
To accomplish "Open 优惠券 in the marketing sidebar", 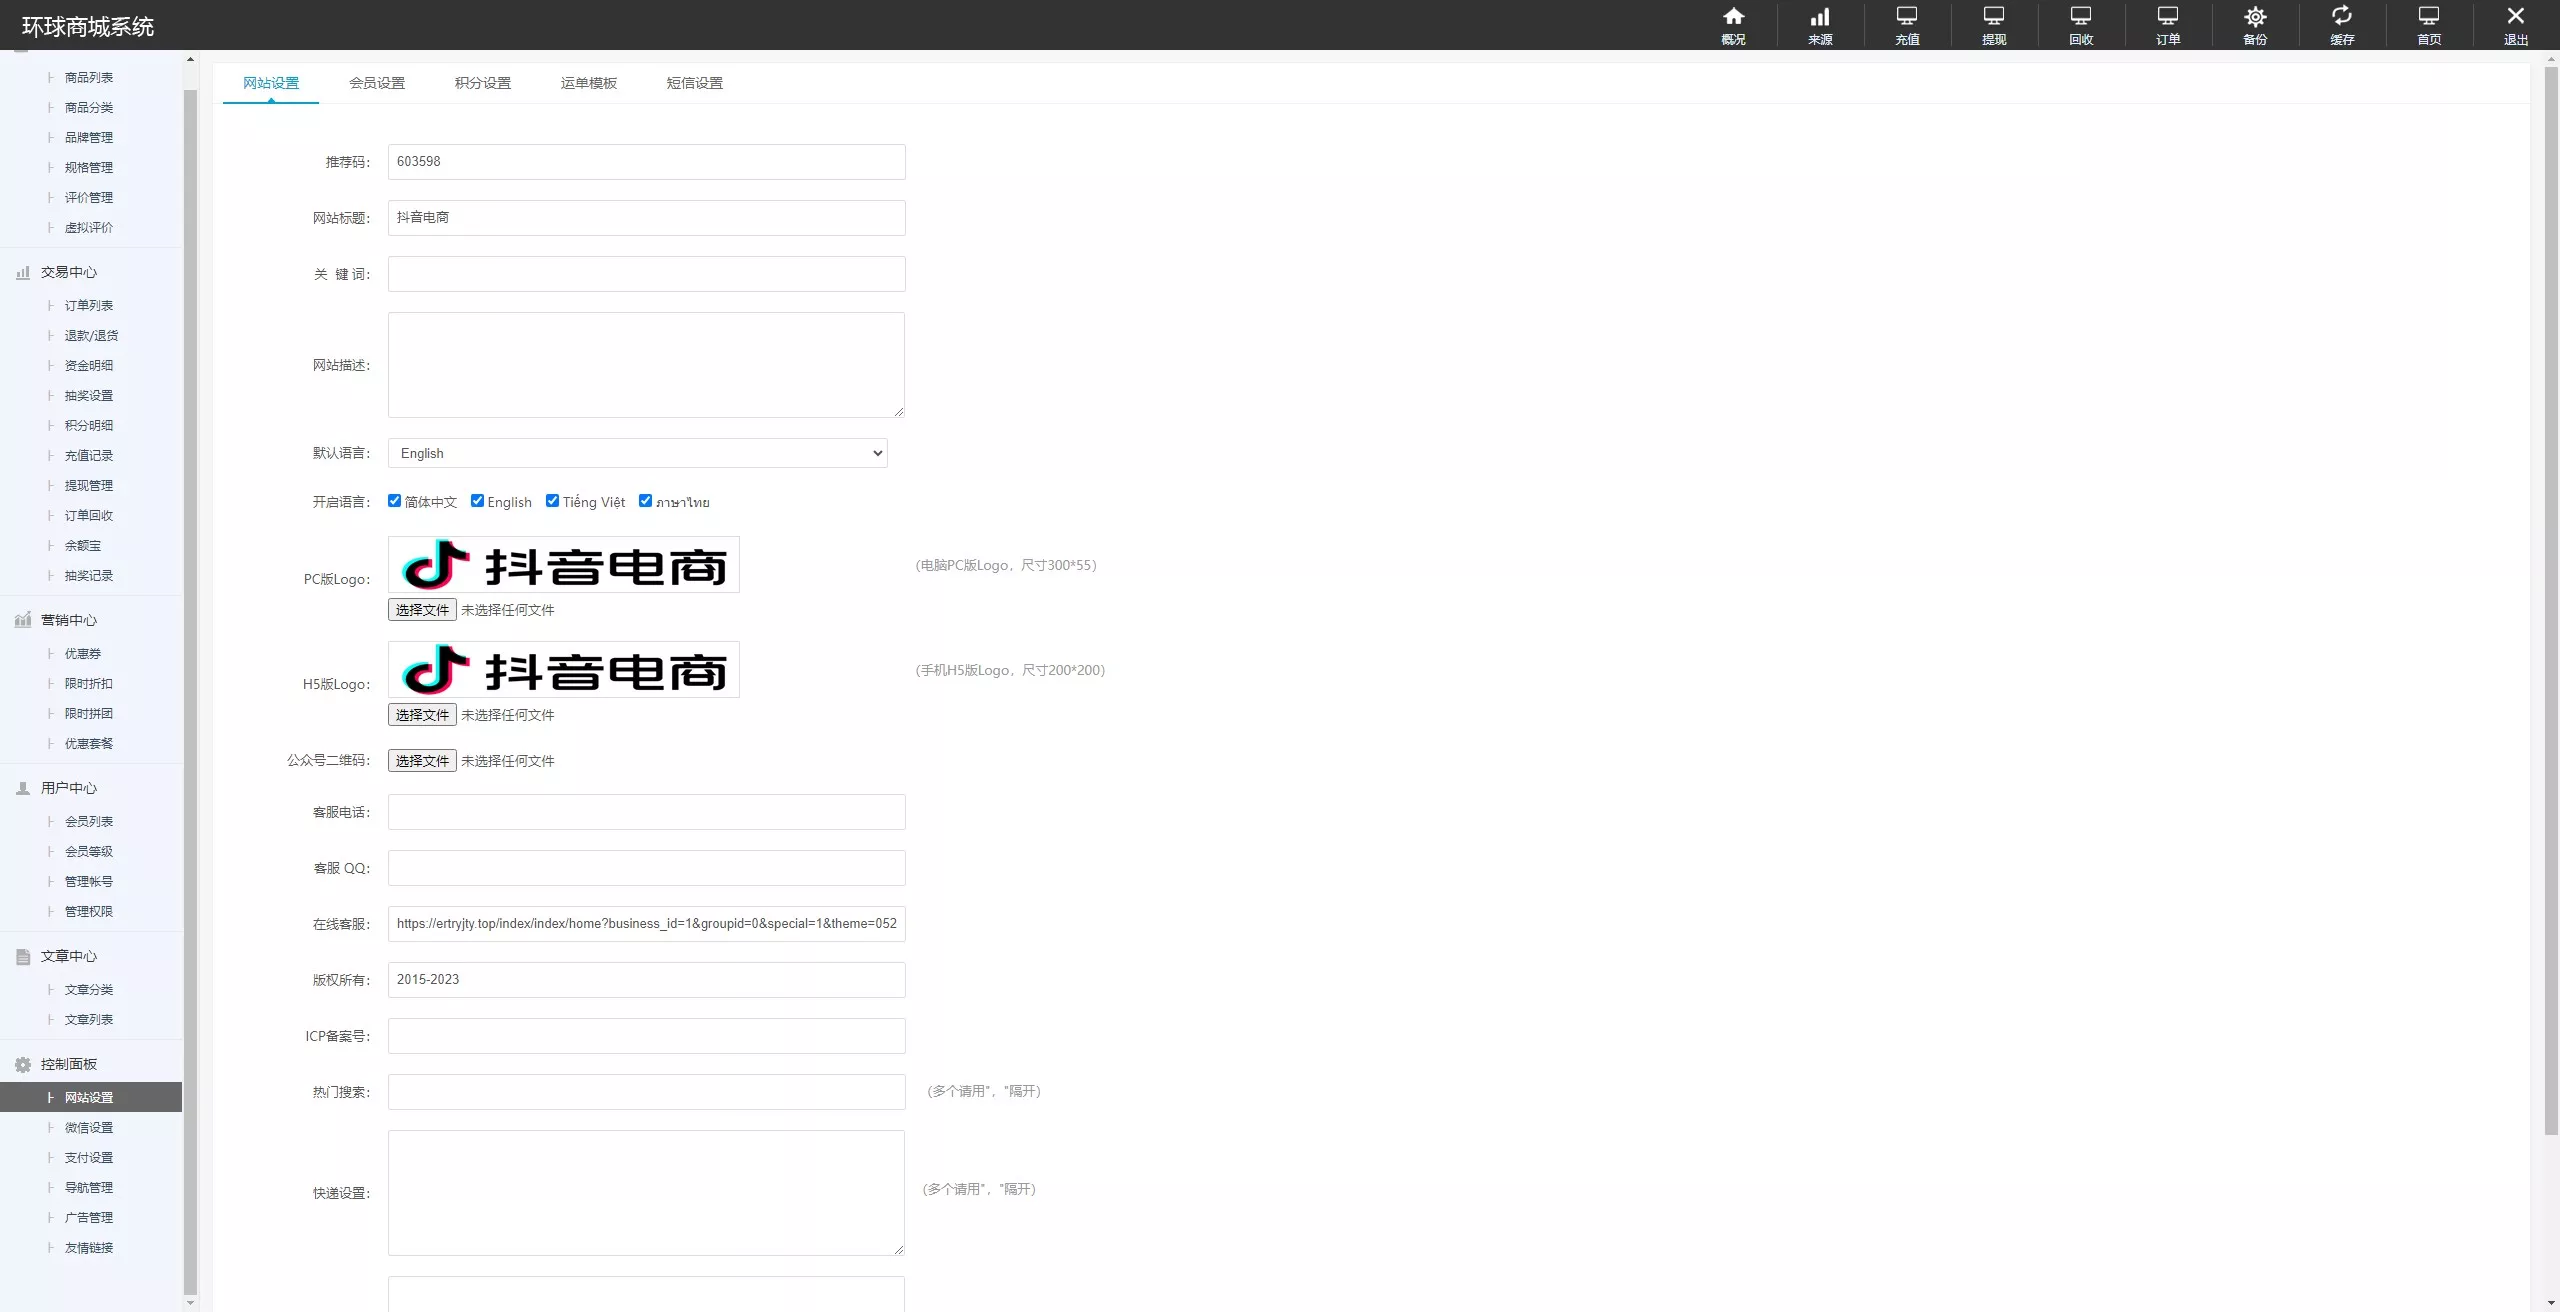I will tap(82, 653).
